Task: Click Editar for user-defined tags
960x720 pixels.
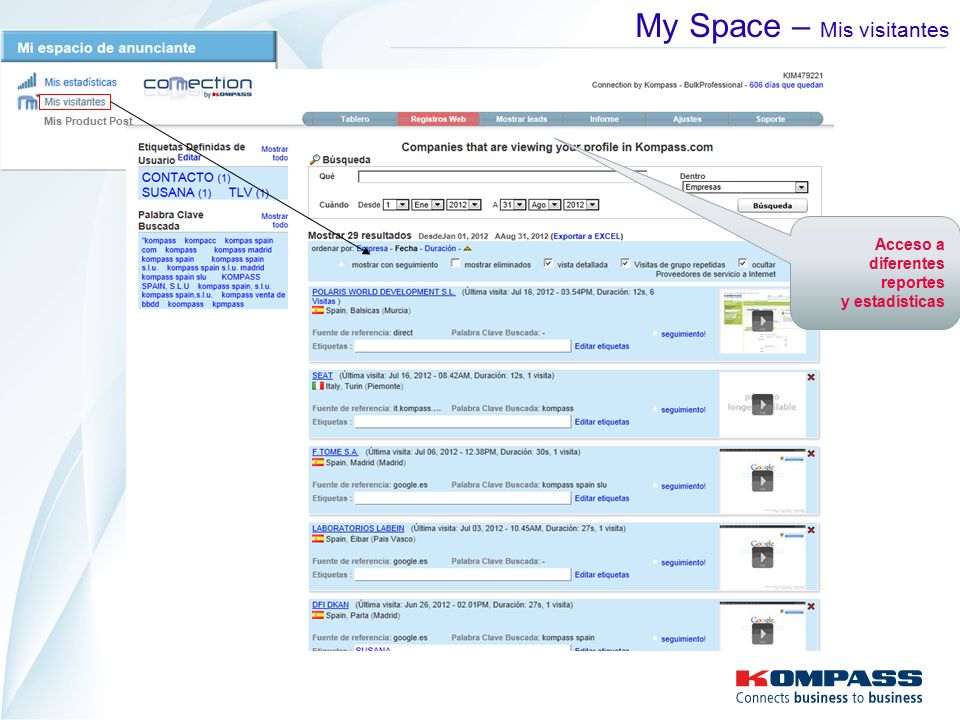Action: [189, 157]
